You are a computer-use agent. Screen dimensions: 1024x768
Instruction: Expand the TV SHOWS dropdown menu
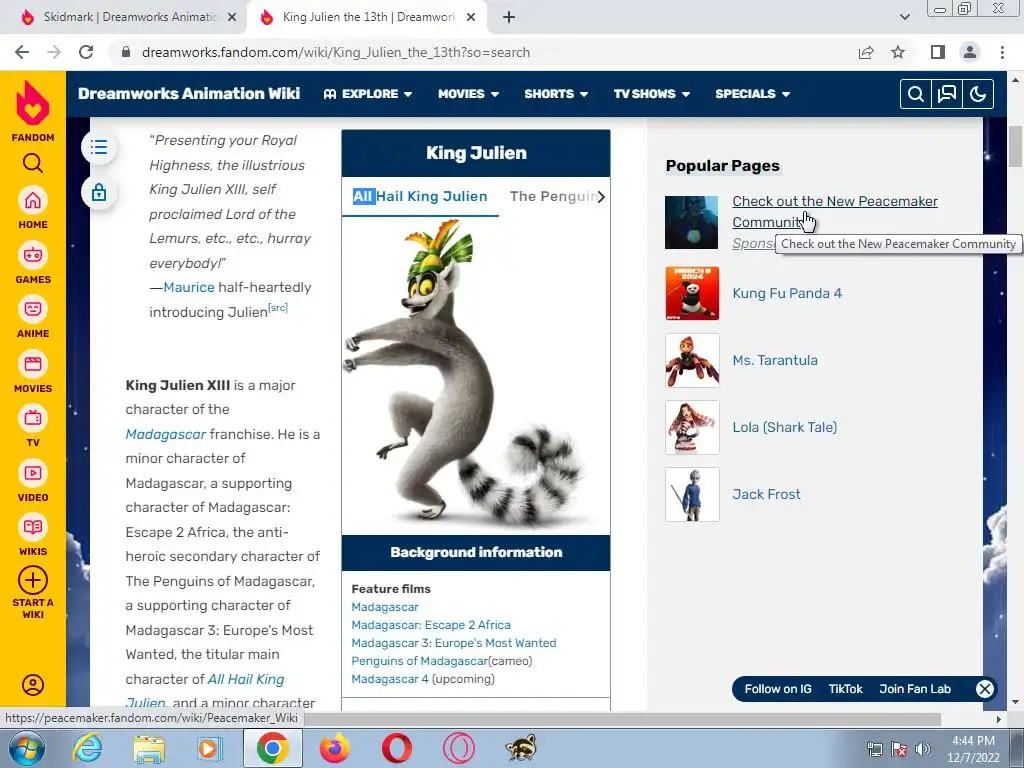tap(651, 94)
